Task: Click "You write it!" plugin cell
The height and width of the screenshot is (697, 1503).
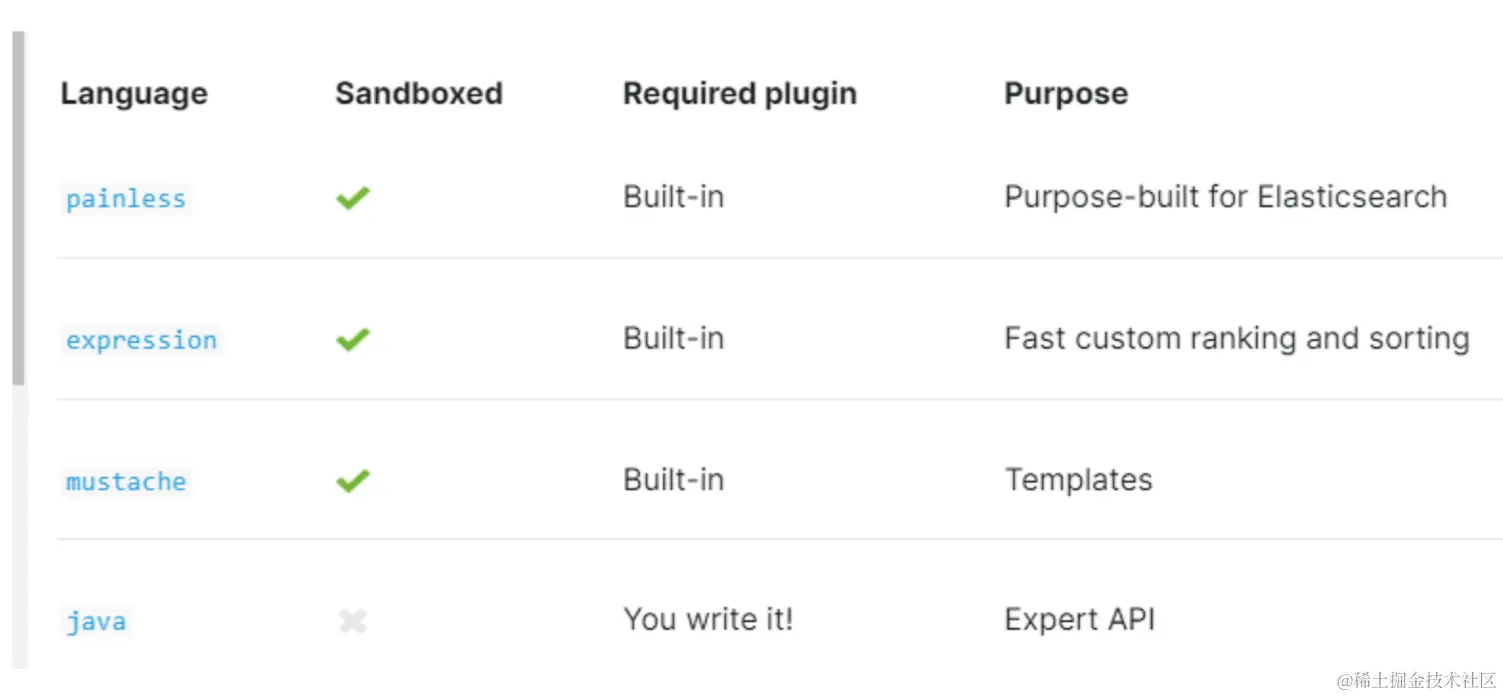Action: (x=708, y=620)
